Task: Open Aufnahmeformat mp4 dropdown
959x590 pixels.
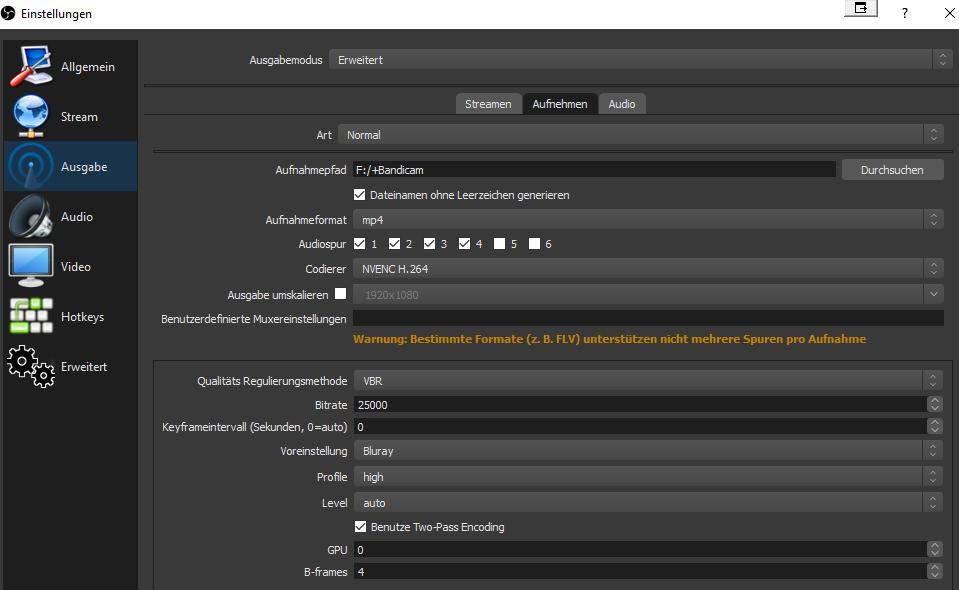Action: (648, 219)
